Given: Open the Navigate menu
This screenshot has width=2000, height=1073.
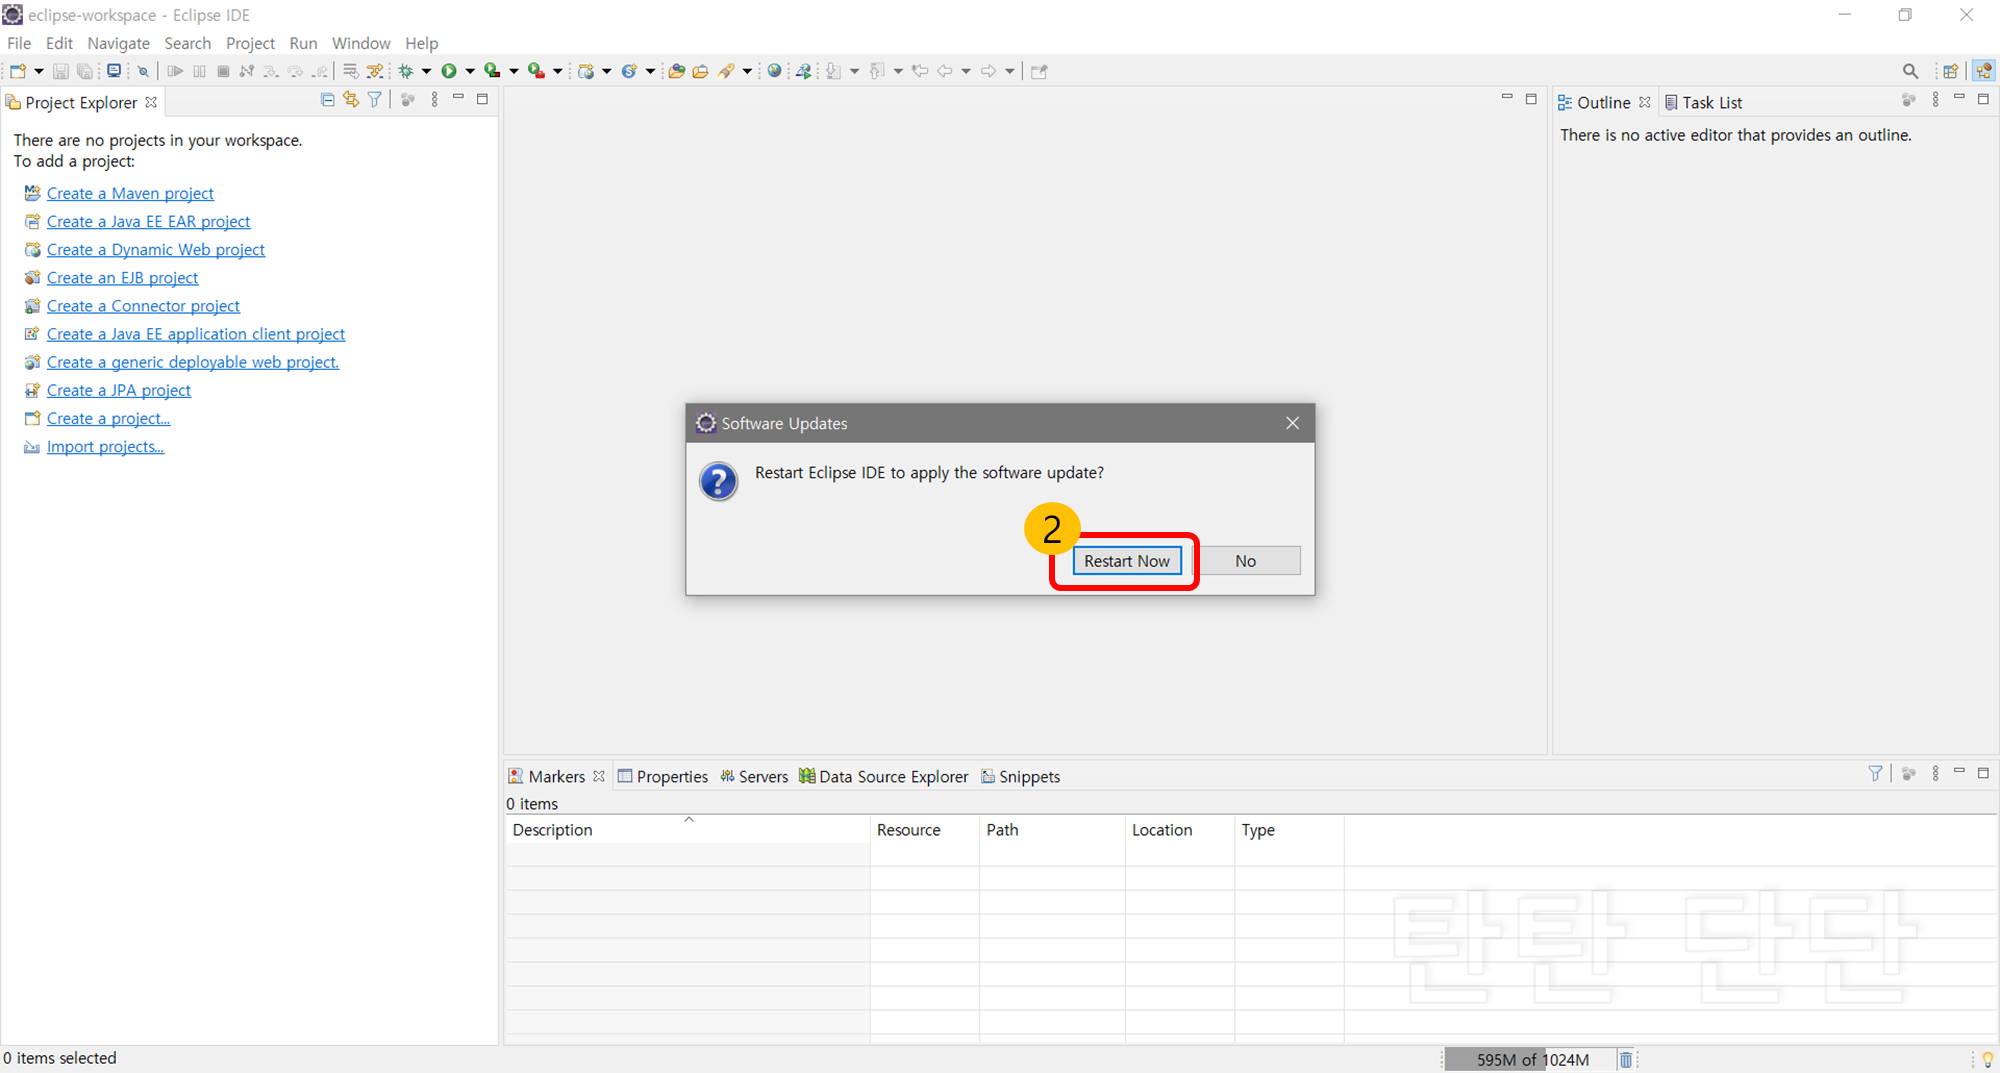Looking at the screenshot, I should click(118, 43).
